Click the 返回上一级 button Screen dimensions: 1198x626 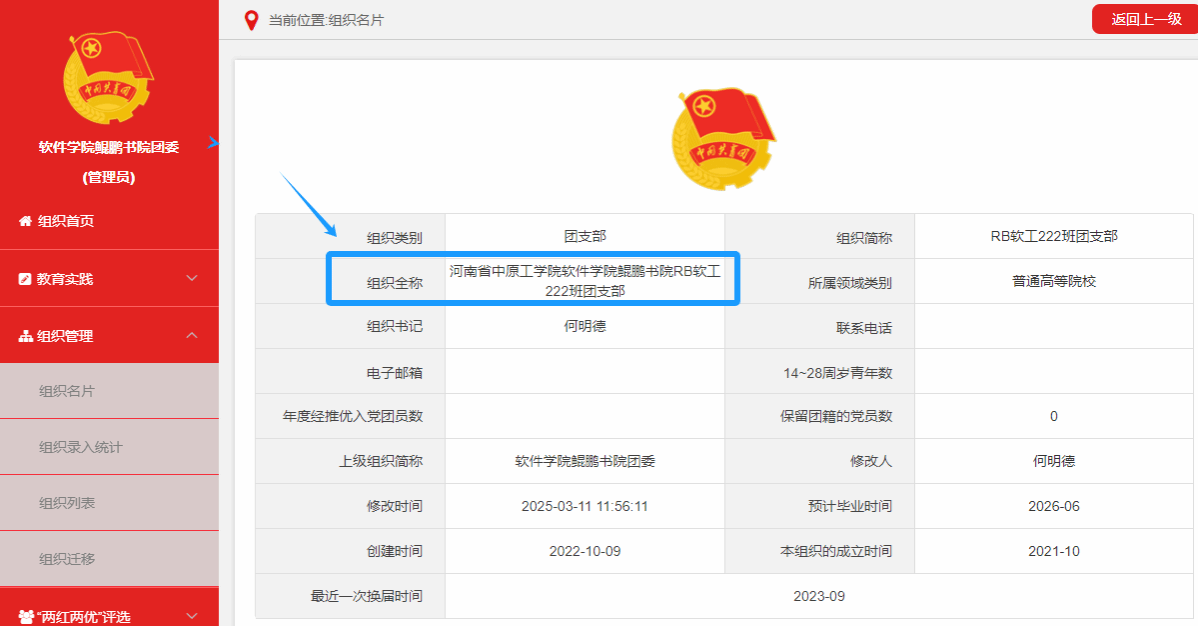(x=1145, y=19)
